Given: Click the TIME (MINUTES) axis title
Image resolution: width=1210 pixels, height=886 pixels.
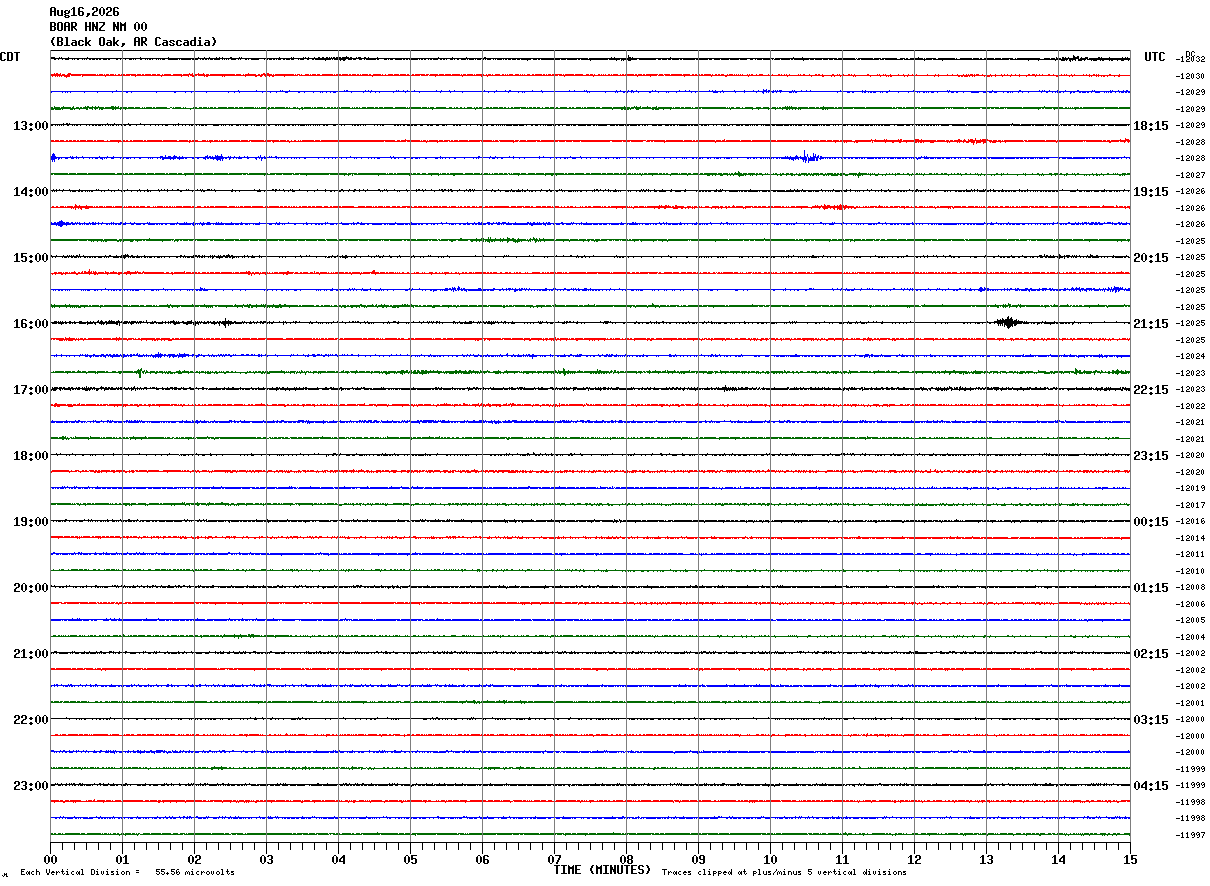Looking at the screenshot, I should tap(602, 870).
